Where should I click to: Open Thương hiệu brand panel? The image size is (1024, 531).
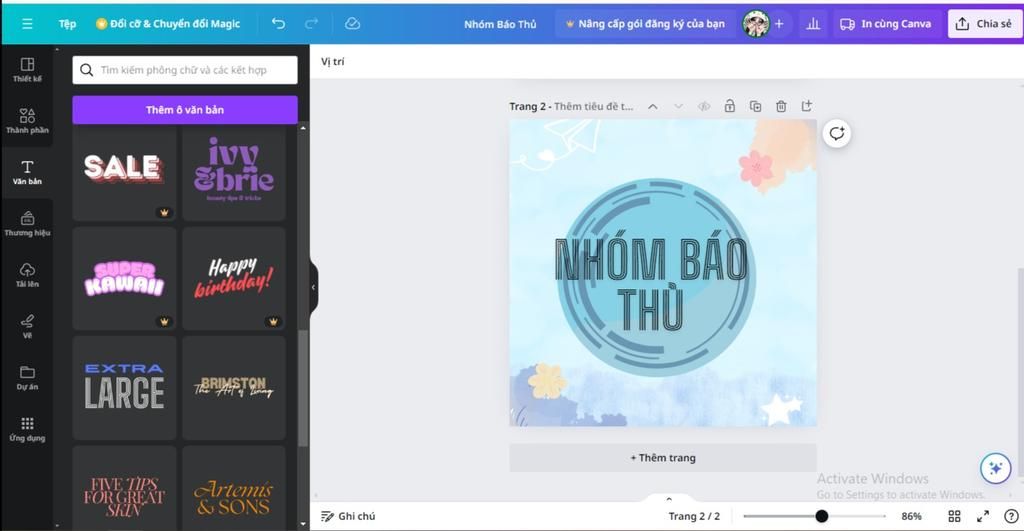(27, 223)
